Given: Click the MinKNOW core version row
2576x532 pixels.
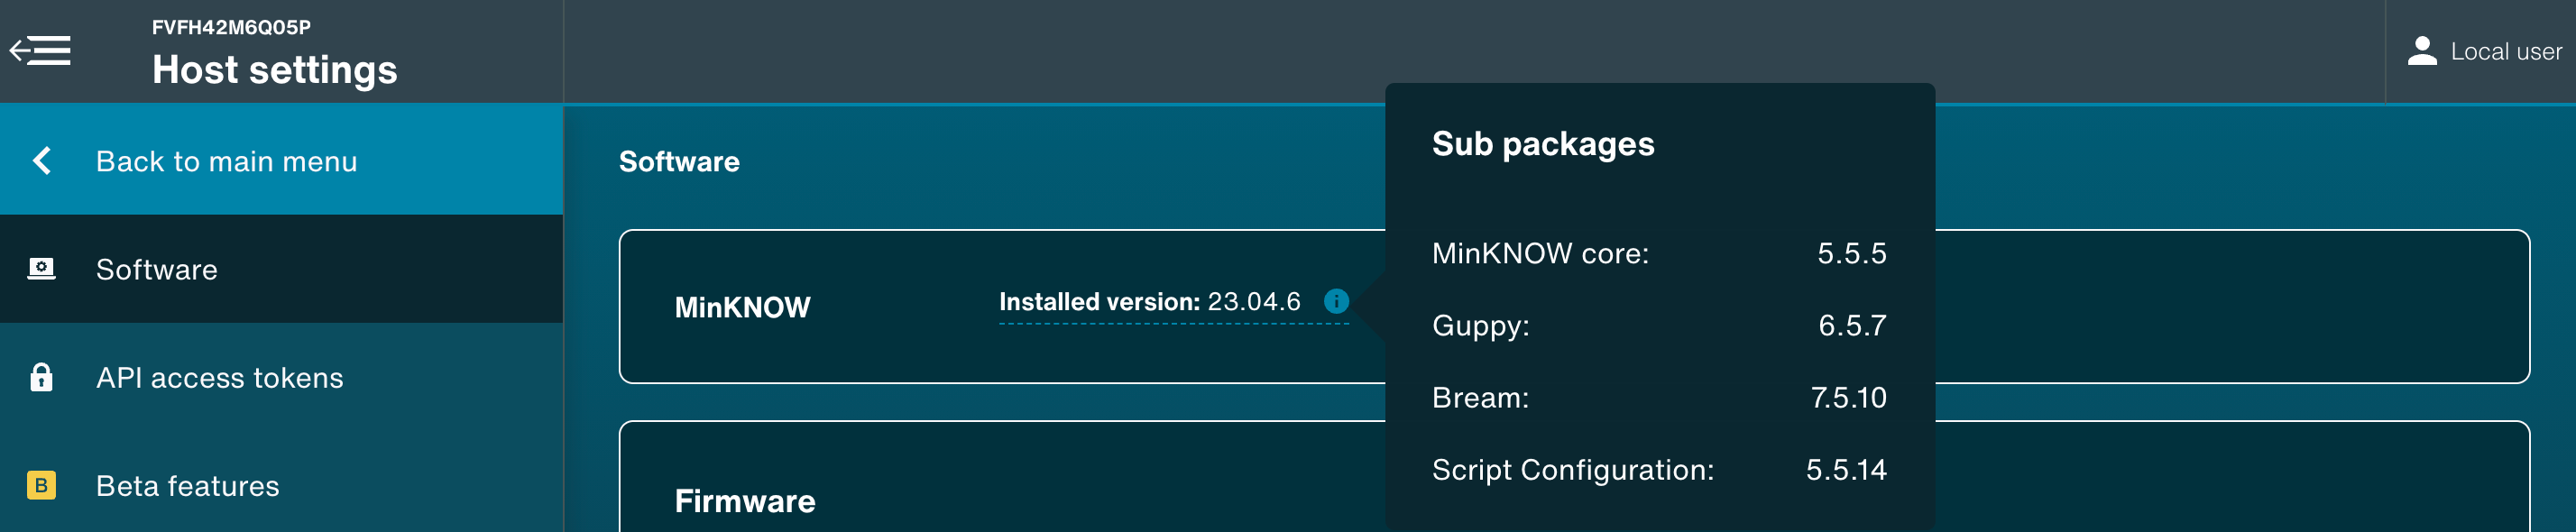Looking at the screenshot, I should coord(1658,254).
